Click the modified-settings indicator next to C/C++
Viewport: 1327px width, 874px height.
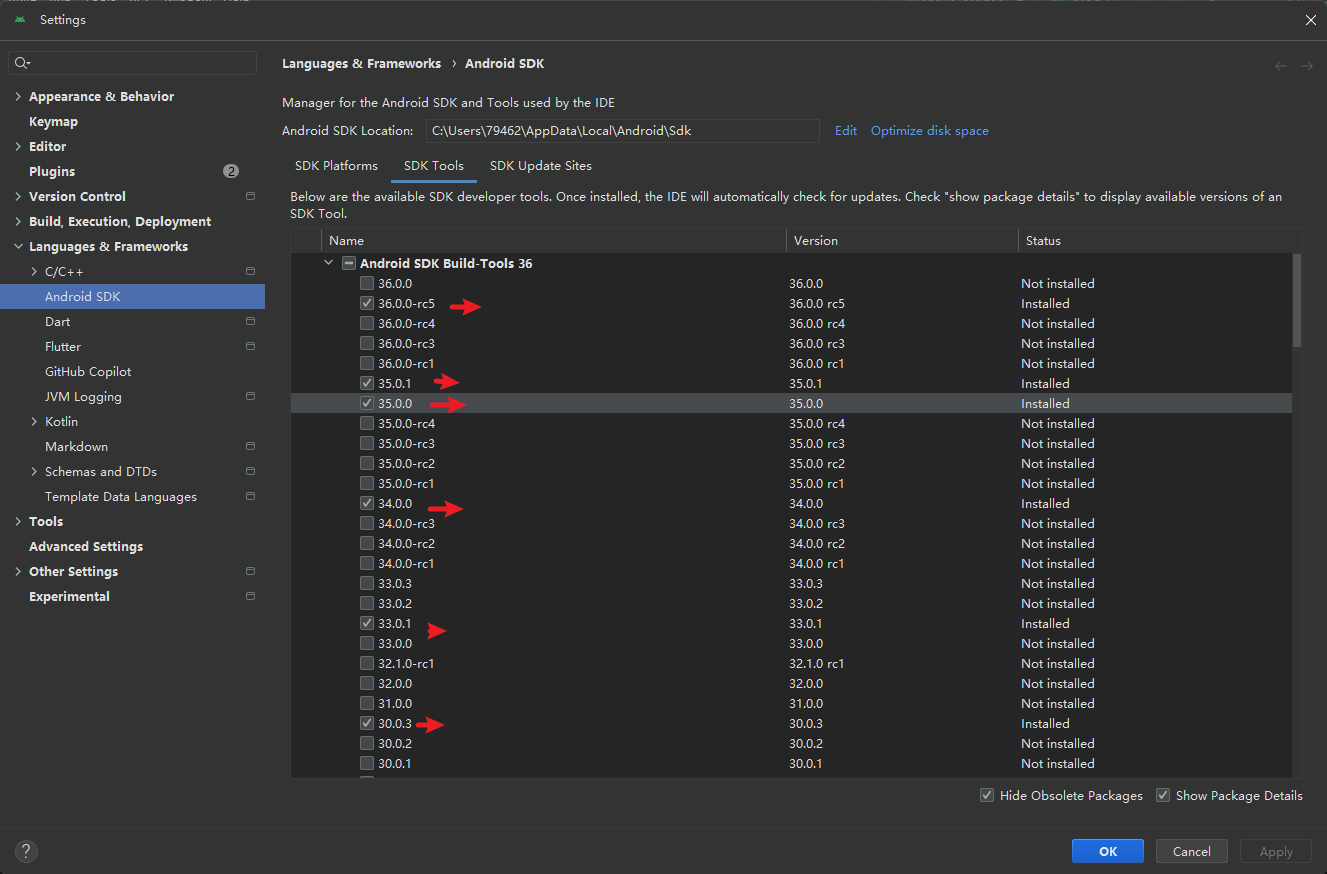(x=249, y=271)
